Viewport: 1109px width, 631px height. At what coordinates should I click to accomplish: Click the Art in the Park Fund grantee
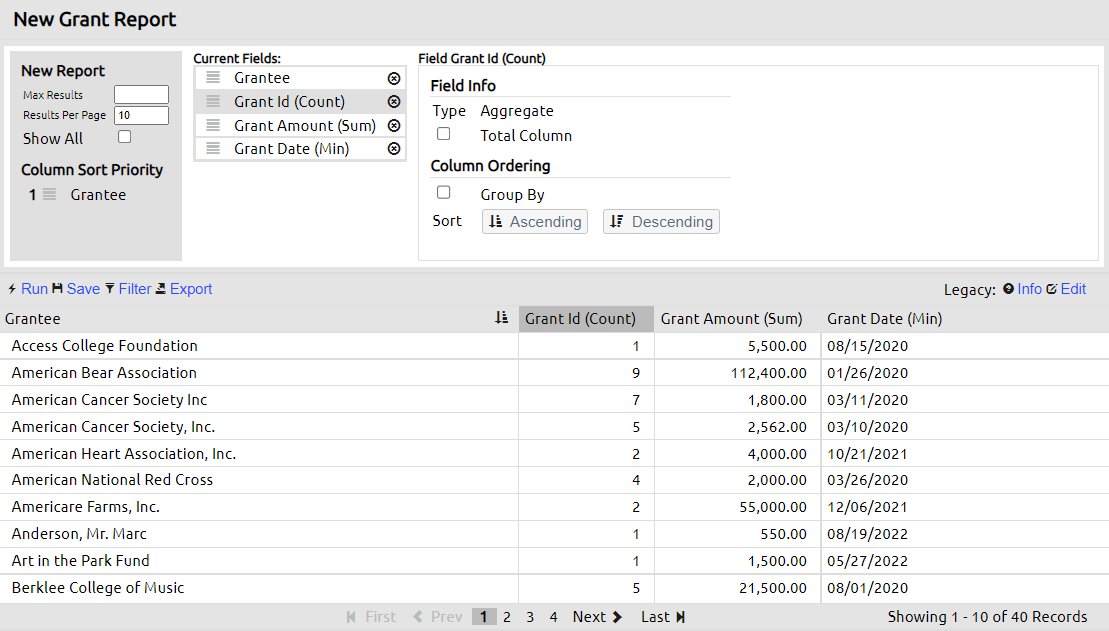(x=81, y=560)
